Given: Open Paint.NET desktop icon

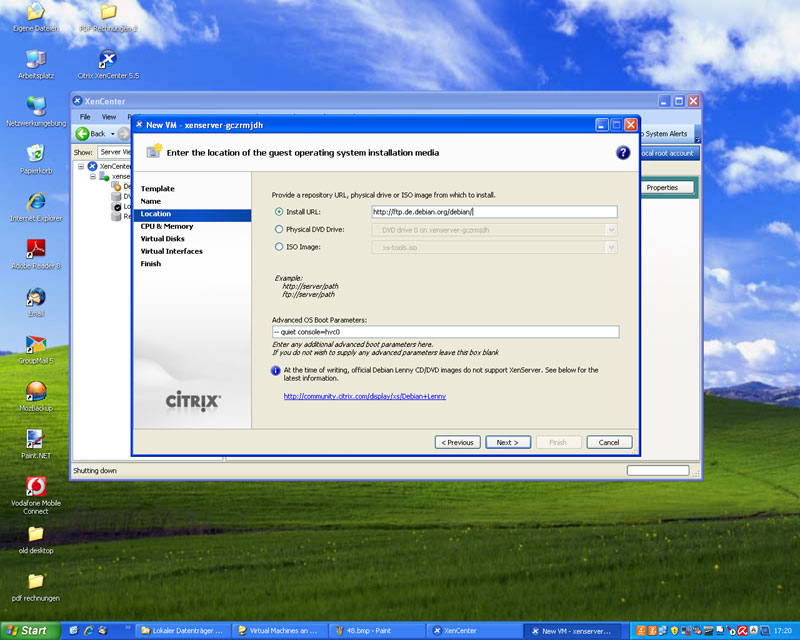Looking at the screenshot, I should tap(36, 445).
